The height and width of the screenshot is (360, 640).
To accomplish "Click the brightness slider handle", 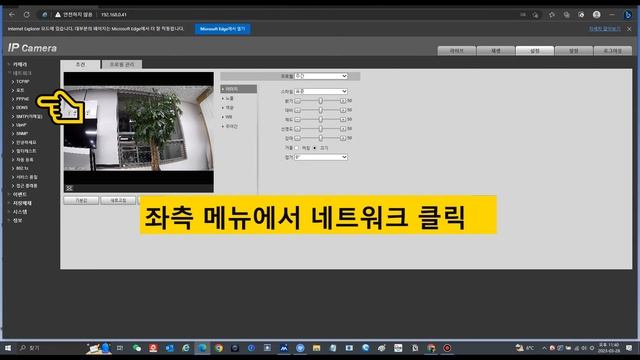I will point(321,101).
